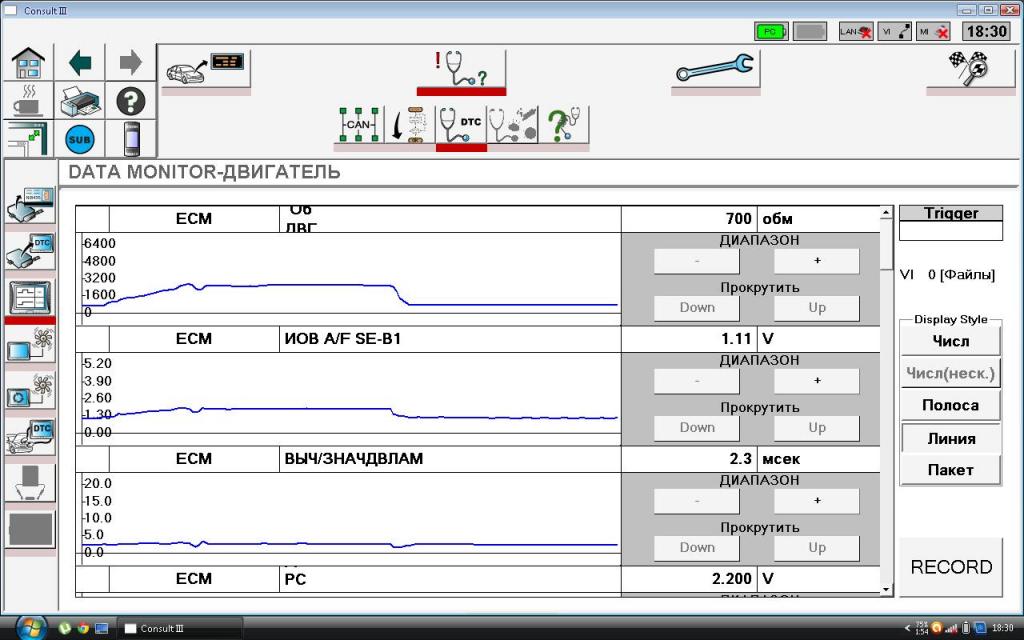Select the DTC stethoscope toolbar icon
The width and height of the screenshot is (1024, 640).
(461, 126)
